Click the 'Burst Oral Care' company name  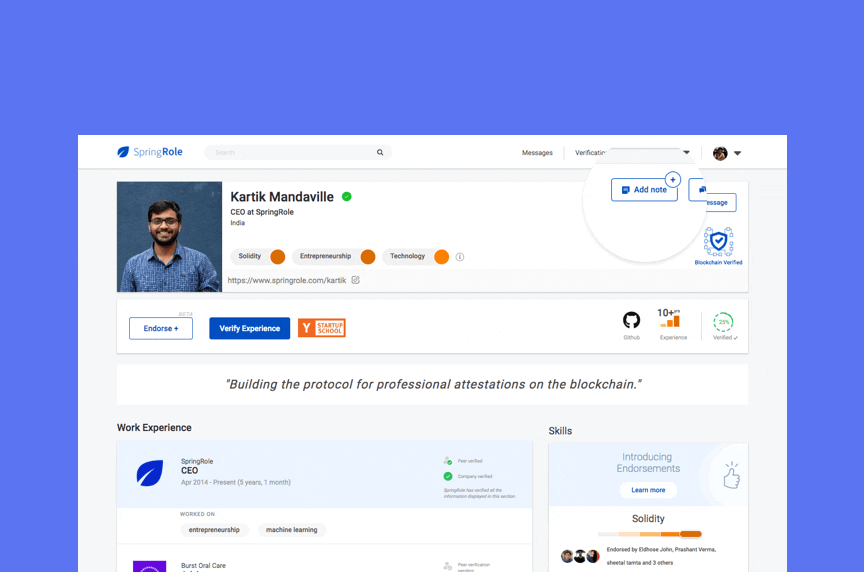(203, 565)
